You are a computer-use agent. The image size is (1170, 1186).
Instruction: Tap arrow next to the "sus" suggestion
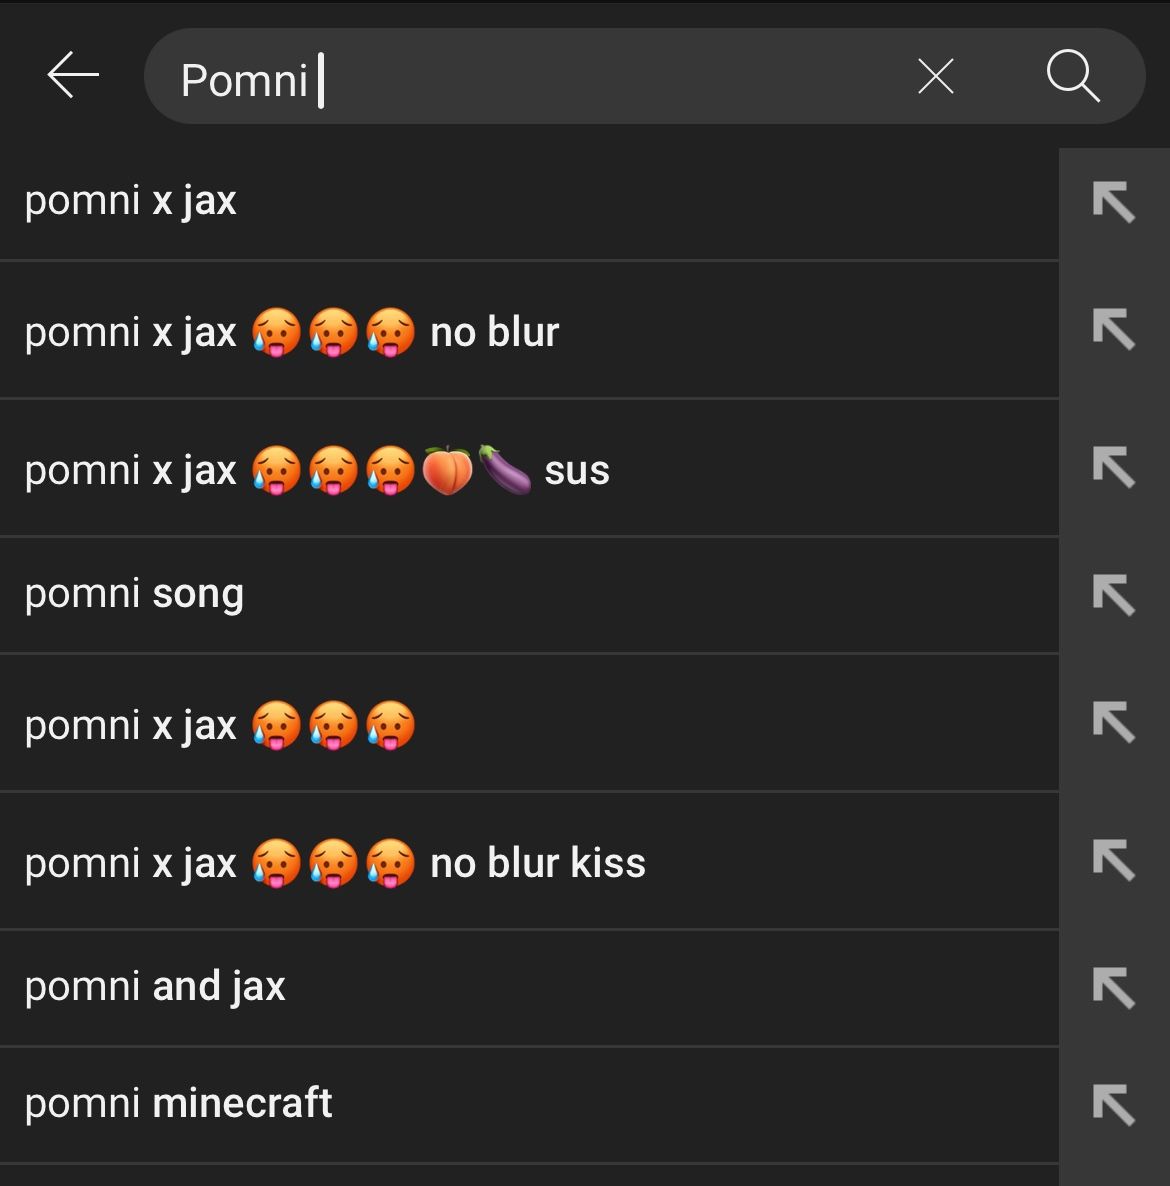point(1113,468)
